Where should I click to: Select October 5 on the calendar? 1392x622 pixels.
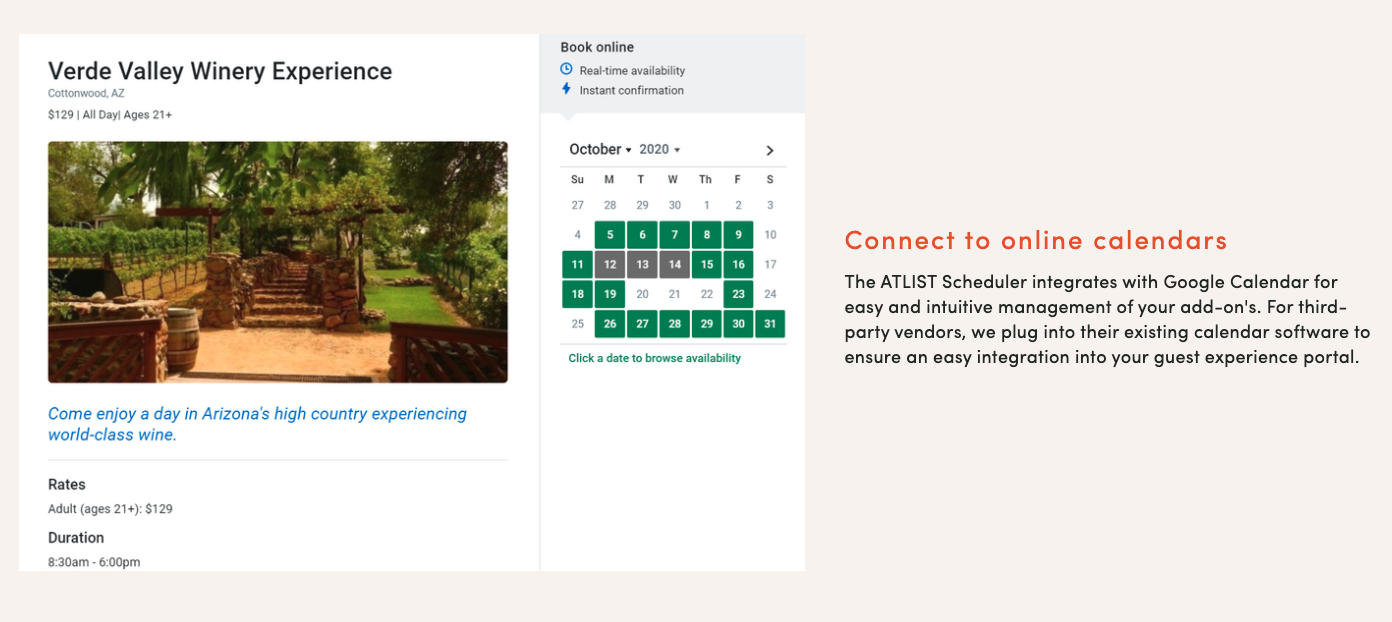pos(610,235)
